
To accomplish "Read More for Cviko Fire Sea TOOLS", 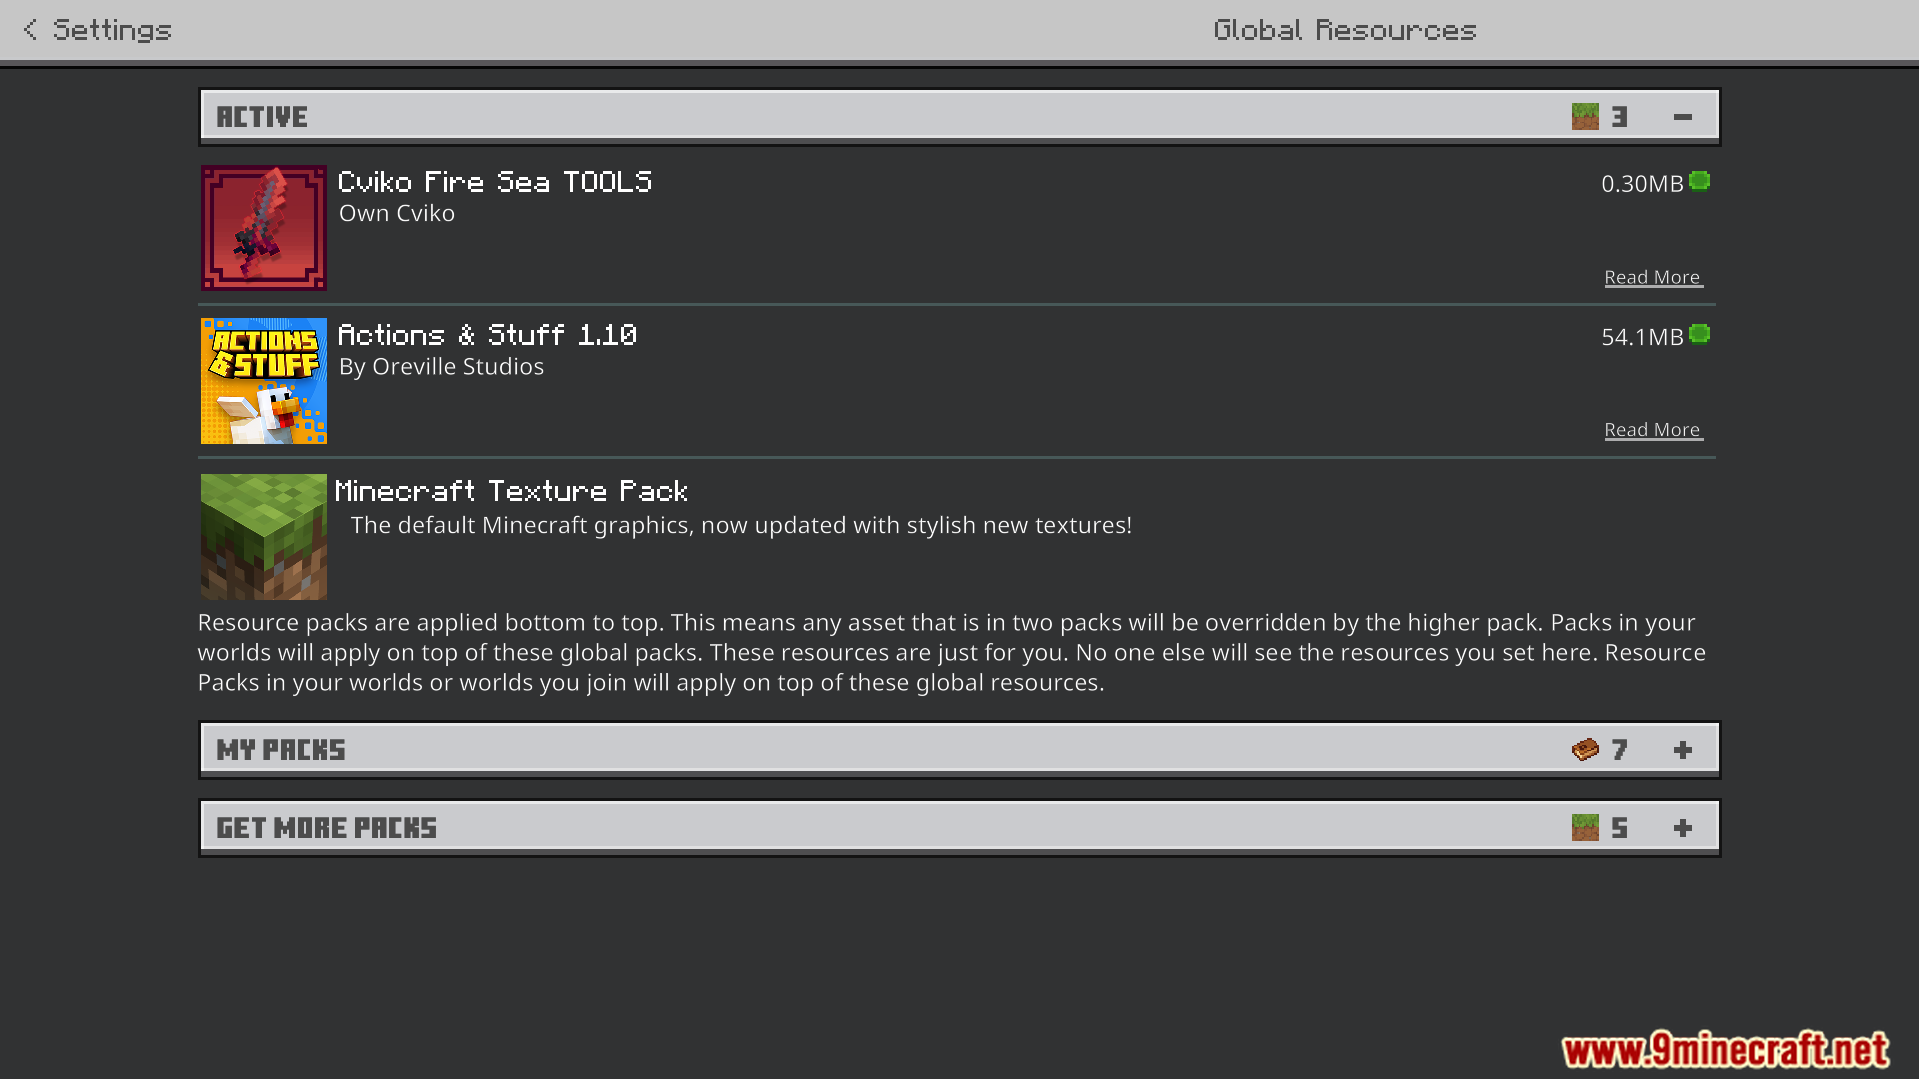I will coord(1653,277).
